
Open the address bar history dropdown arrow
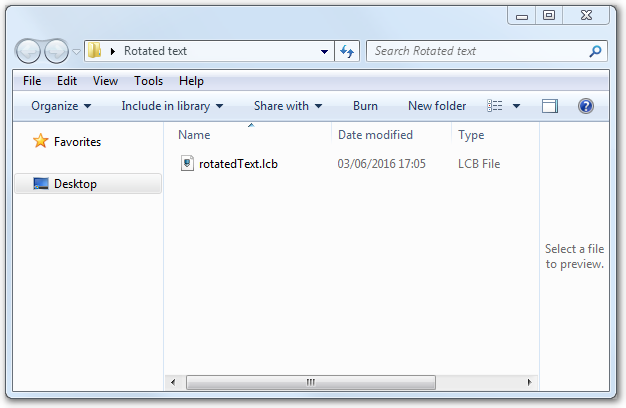coord(324,51)
